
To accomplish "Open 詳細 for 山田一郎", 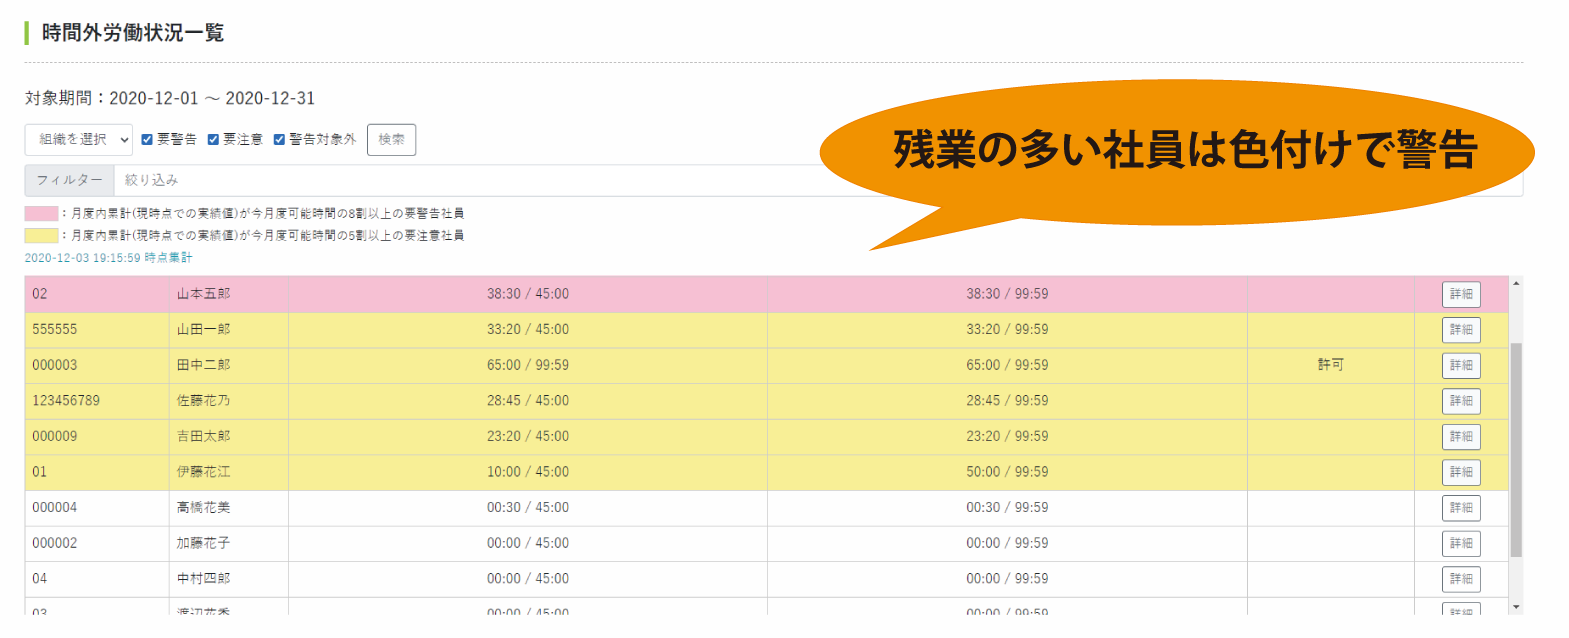I will coord(1460,330).
